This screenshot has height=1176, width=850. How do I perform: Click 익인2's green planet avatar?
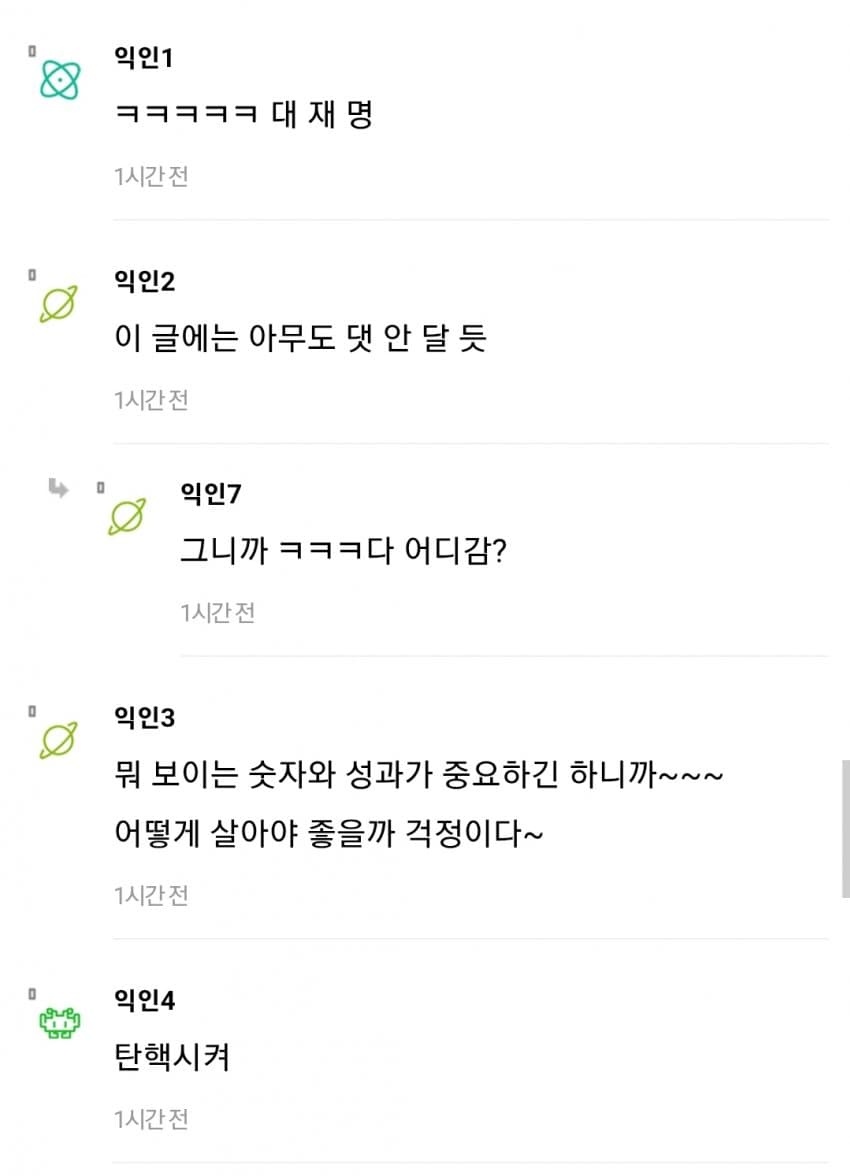[x=58, y=304]
